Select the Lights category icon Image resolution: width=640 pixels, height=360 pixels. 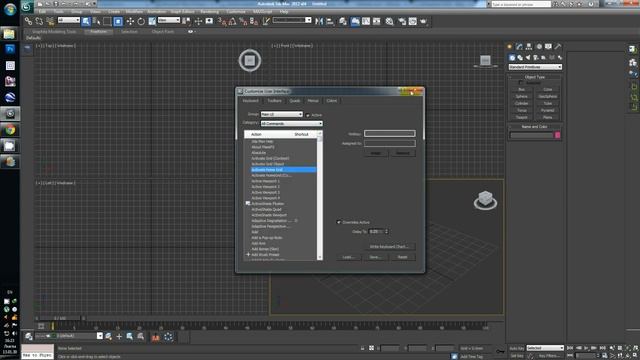click(x=528, y=58)
